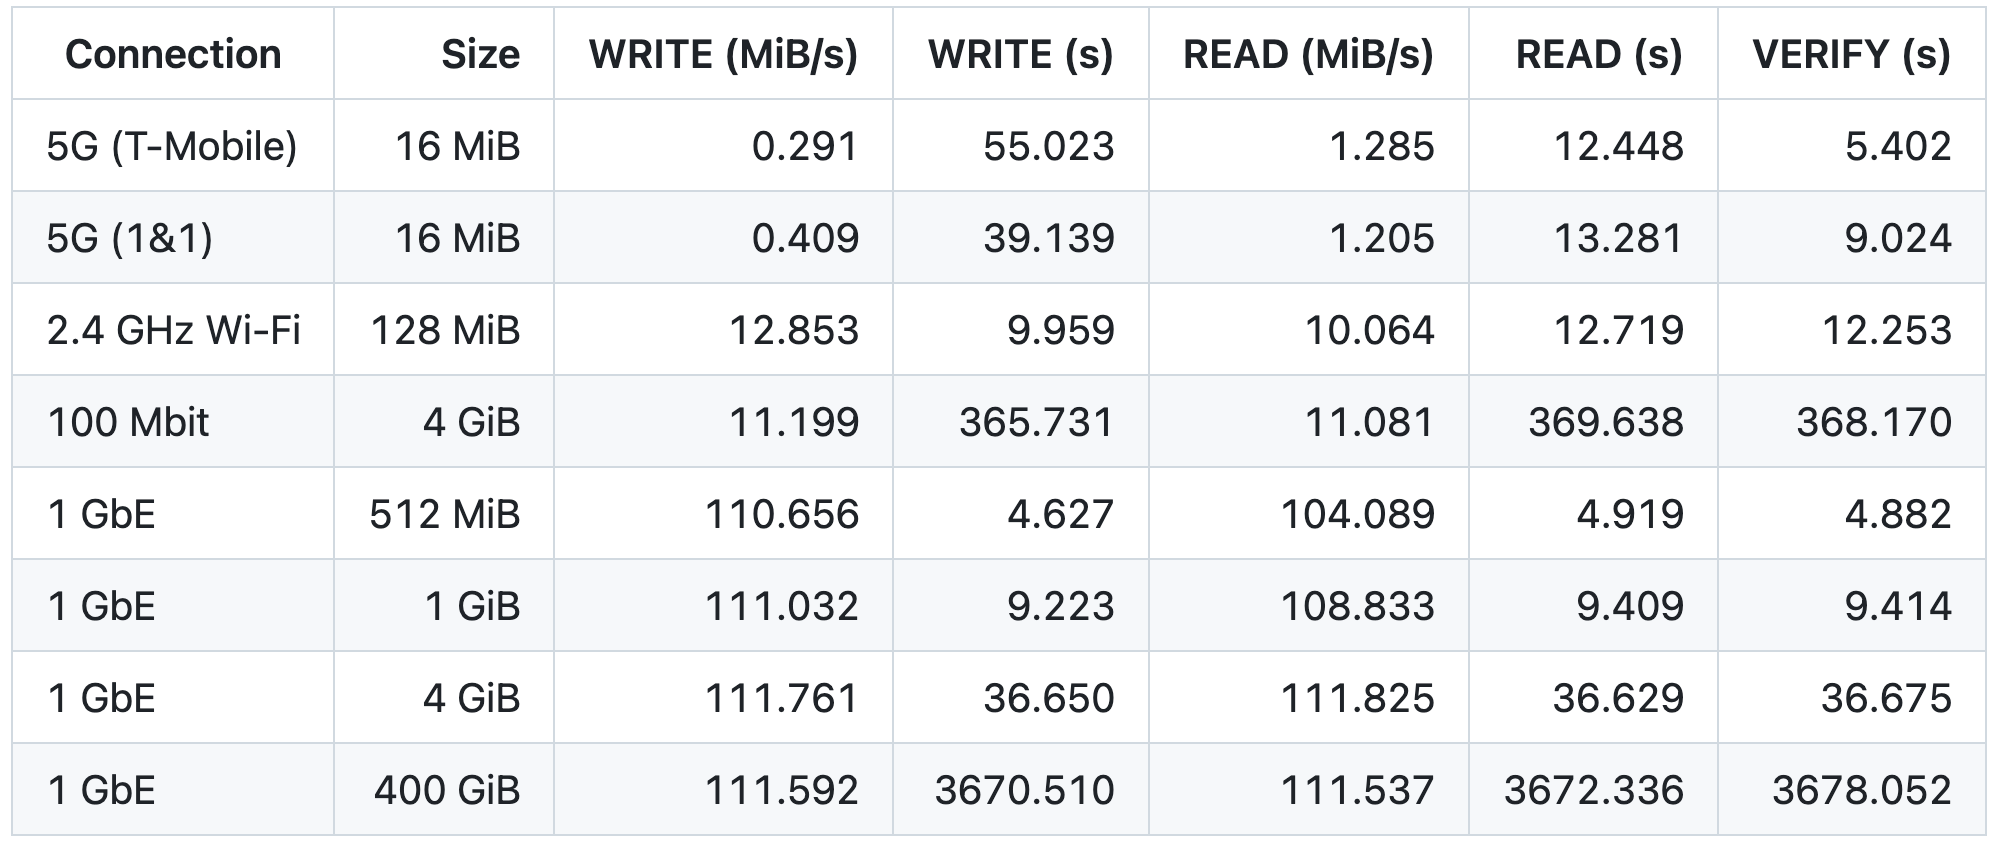Select the Size column header
1996x844 pixels.
pyautogui.click(x=444, y=54)
